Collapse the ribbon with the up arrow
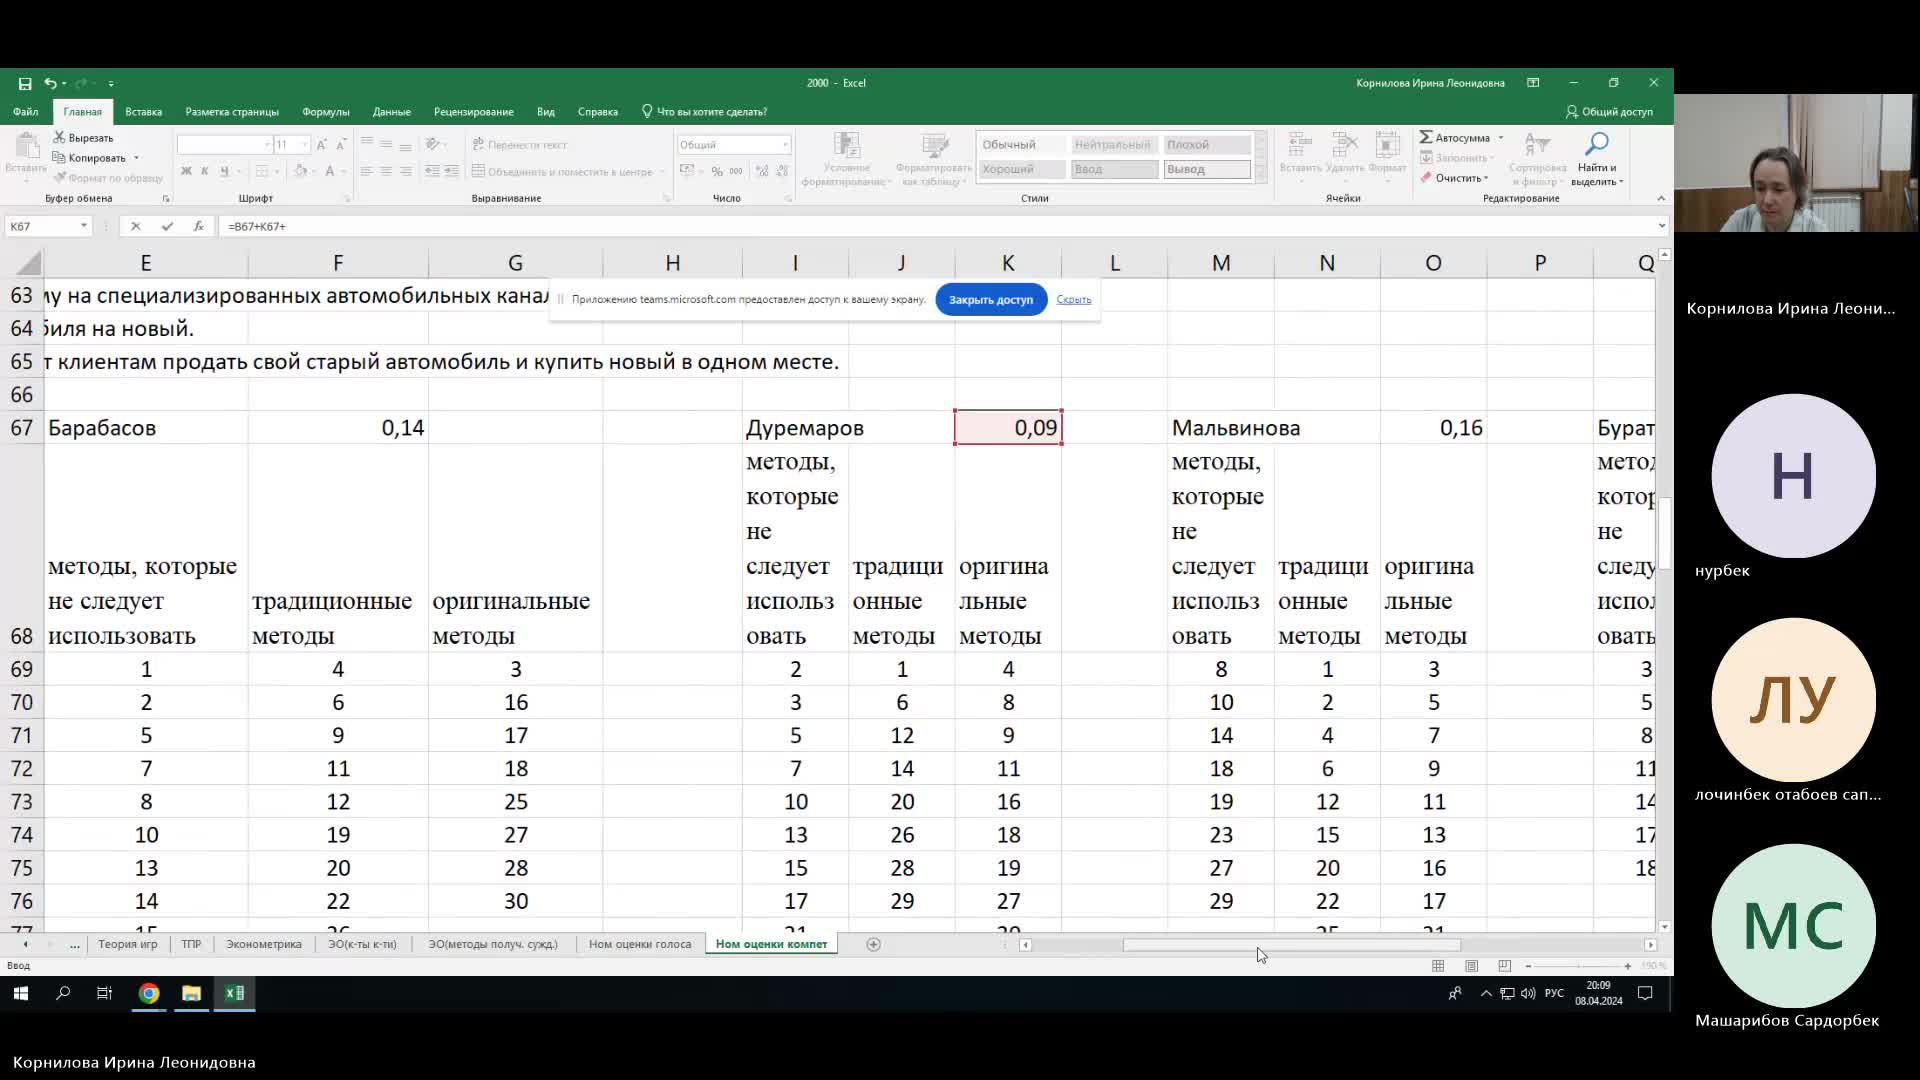 click(x=1661, y=198)
